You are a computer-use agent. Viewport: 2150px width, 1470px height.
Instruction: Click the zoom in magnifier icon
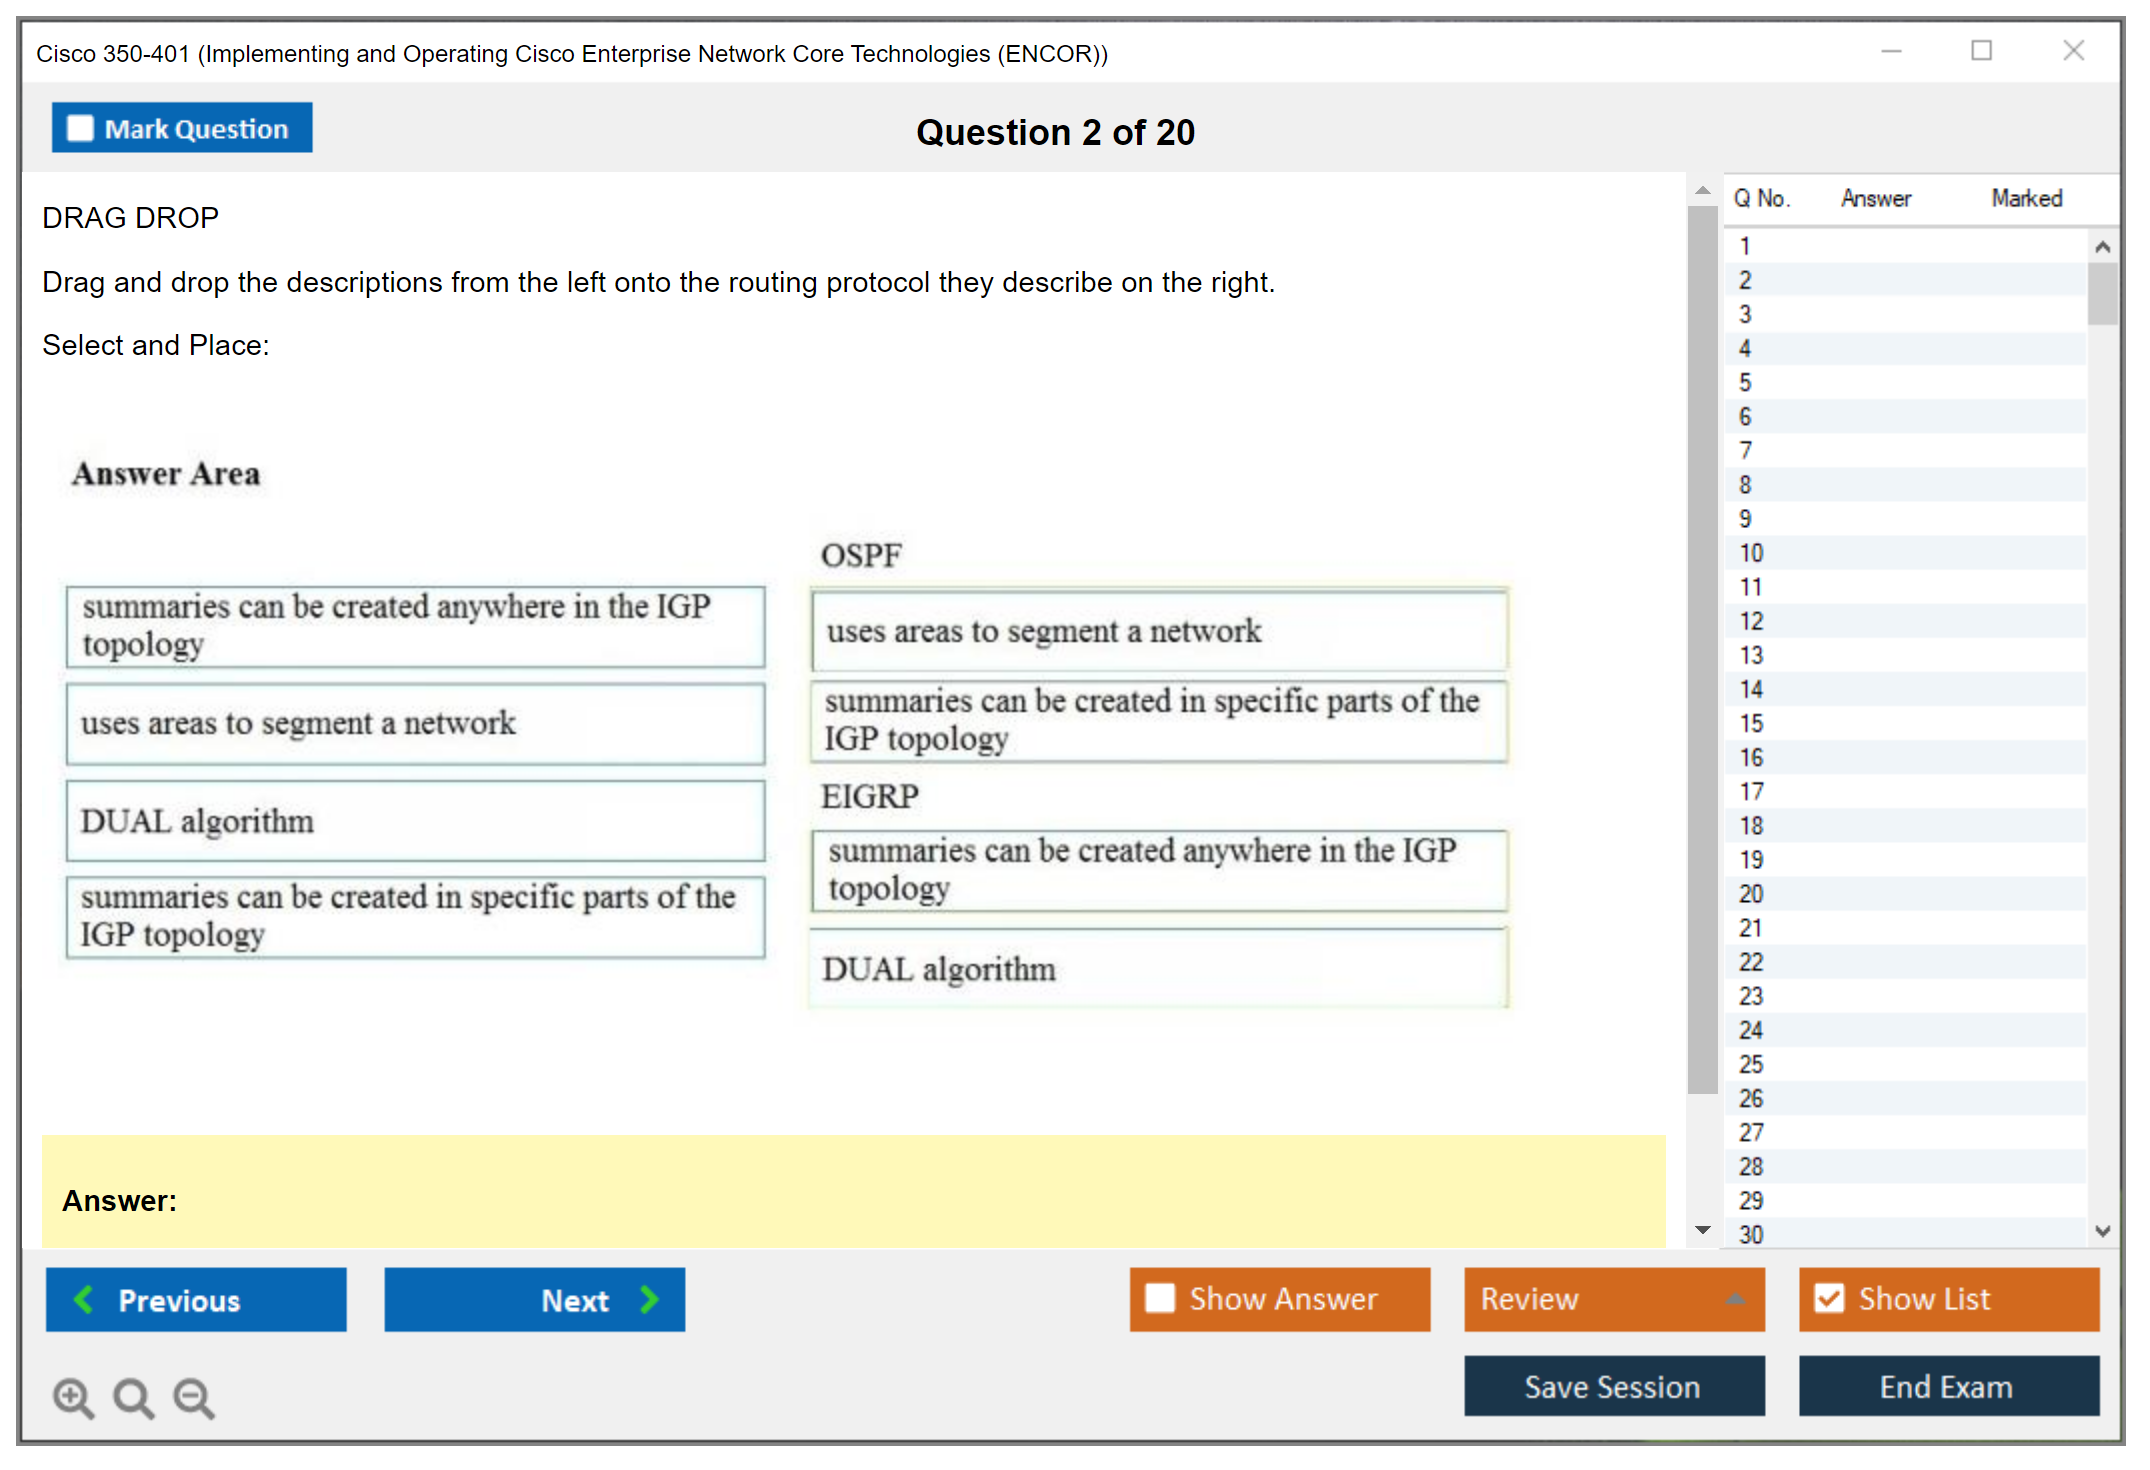pyautogui.click(x=73, y=1397)
